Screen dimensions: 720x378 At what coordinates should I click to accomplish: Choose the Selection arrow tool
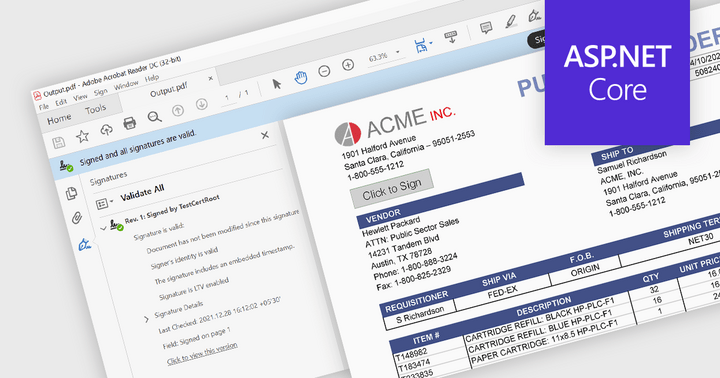tap(276, 84)
